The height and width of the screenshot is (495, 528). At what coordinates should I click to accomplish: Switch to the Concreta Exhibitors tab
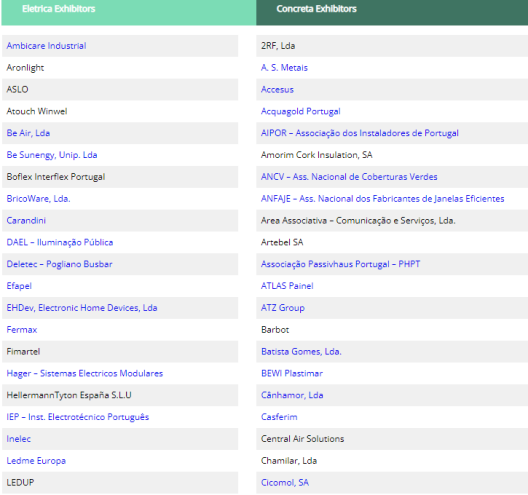tap(392, 12)
